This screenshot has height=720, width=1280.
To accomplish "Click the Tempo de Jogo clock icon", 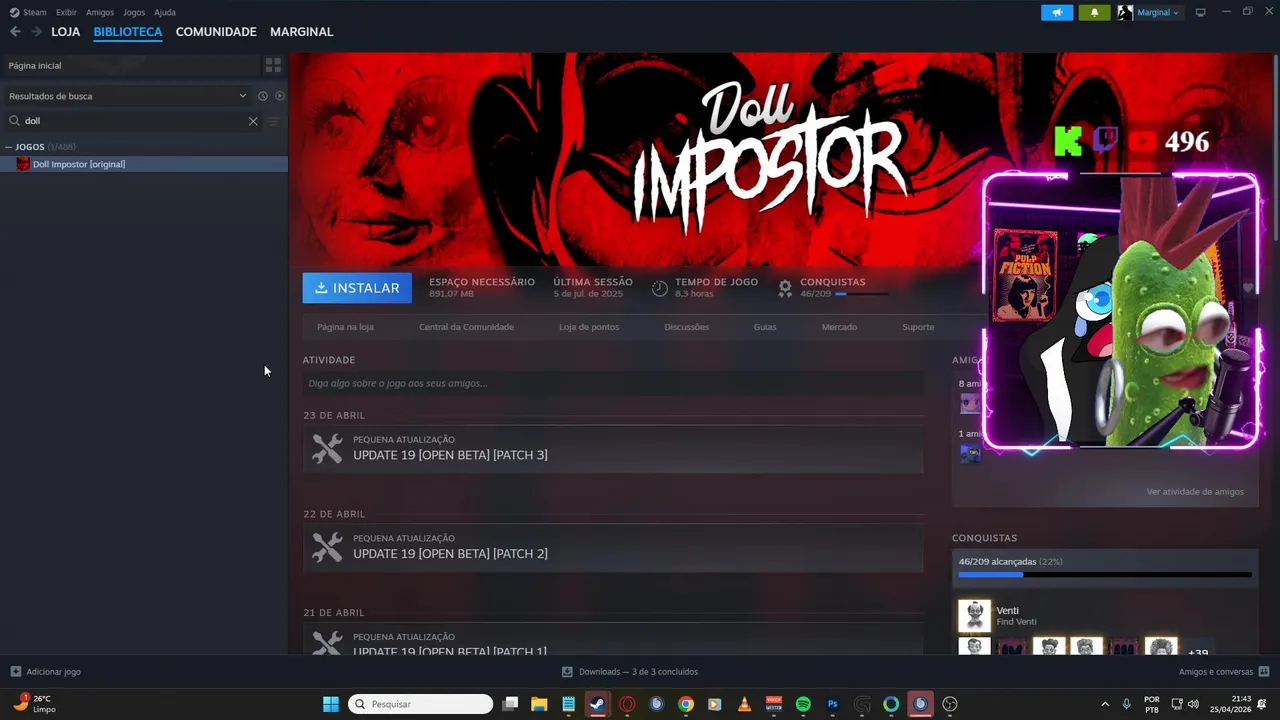I will point(660,288).
